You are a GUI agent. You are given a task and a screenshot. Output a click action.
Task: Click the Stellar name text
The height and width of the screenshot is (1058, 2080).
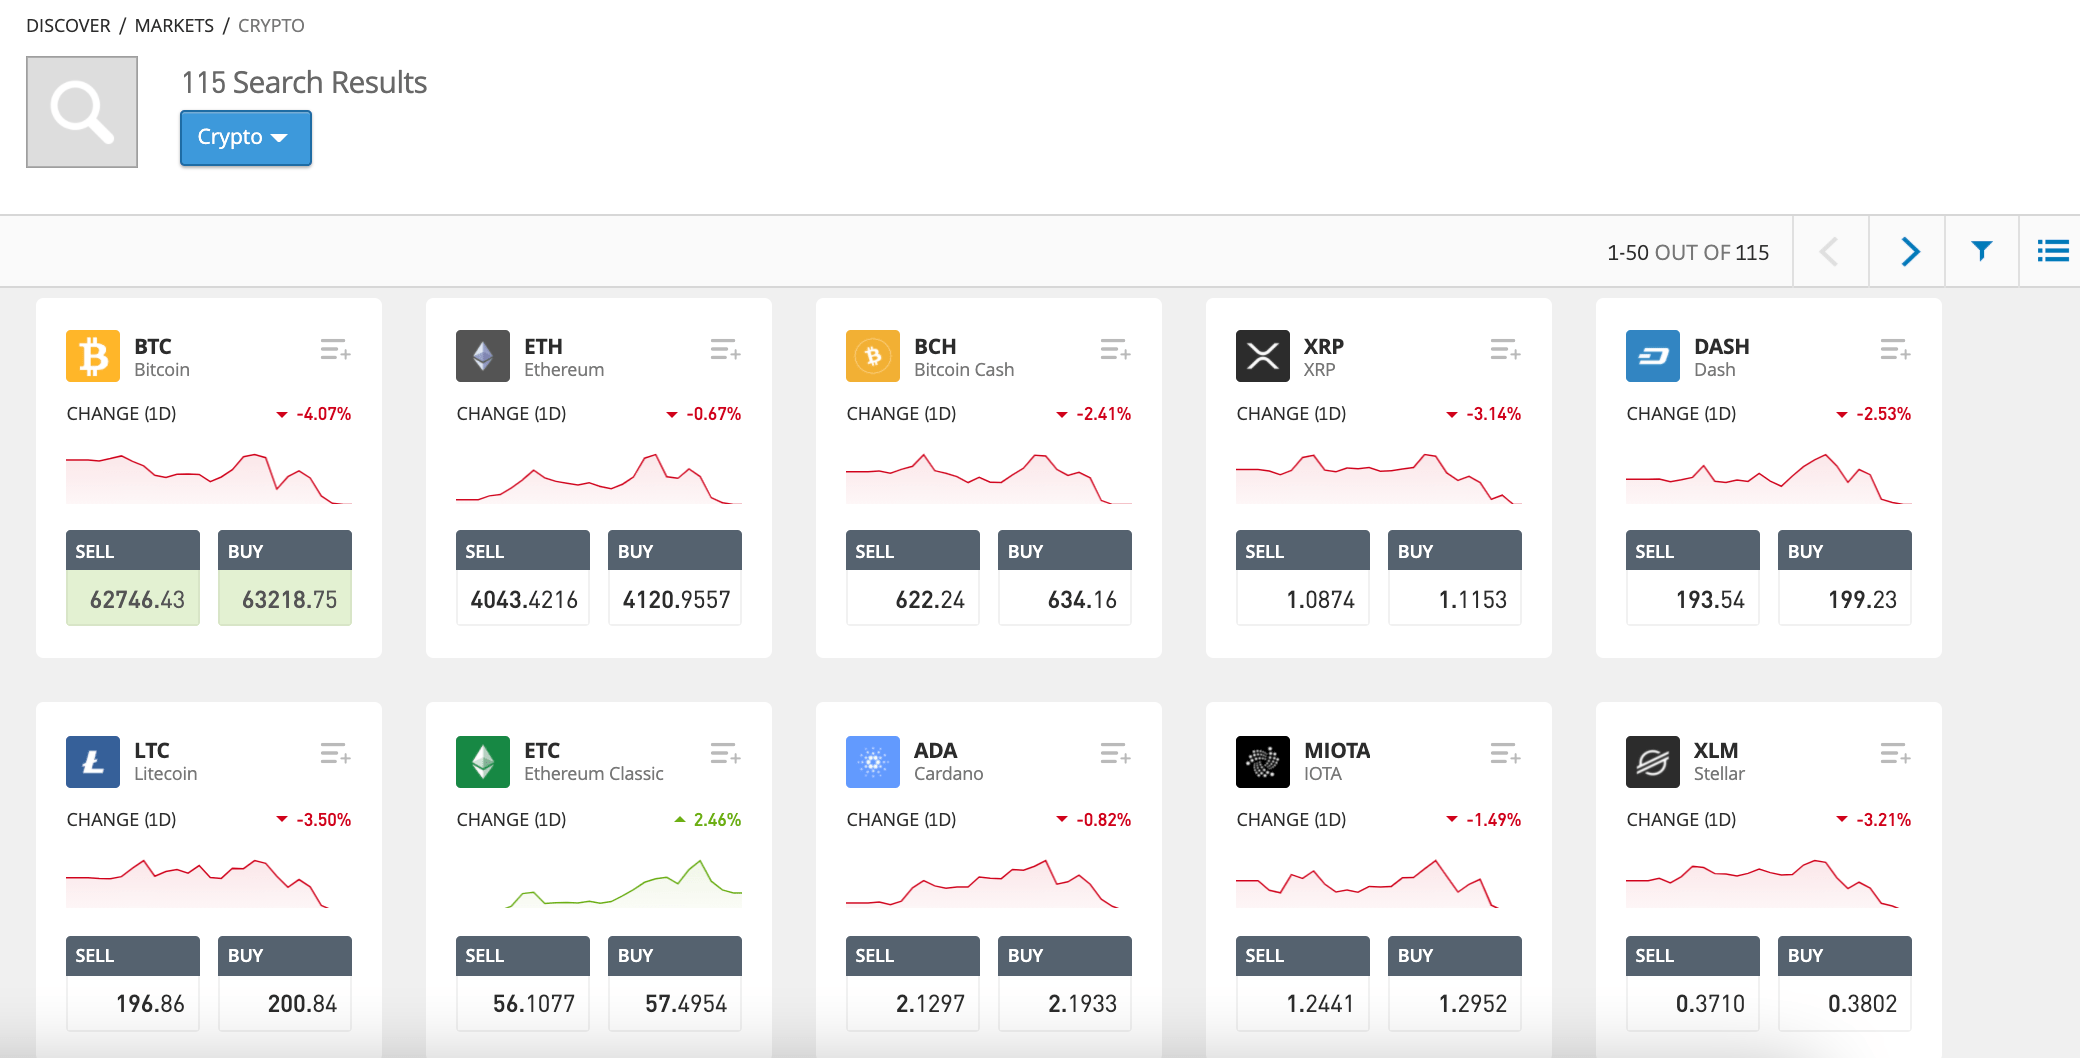[x=1719, y=774]
